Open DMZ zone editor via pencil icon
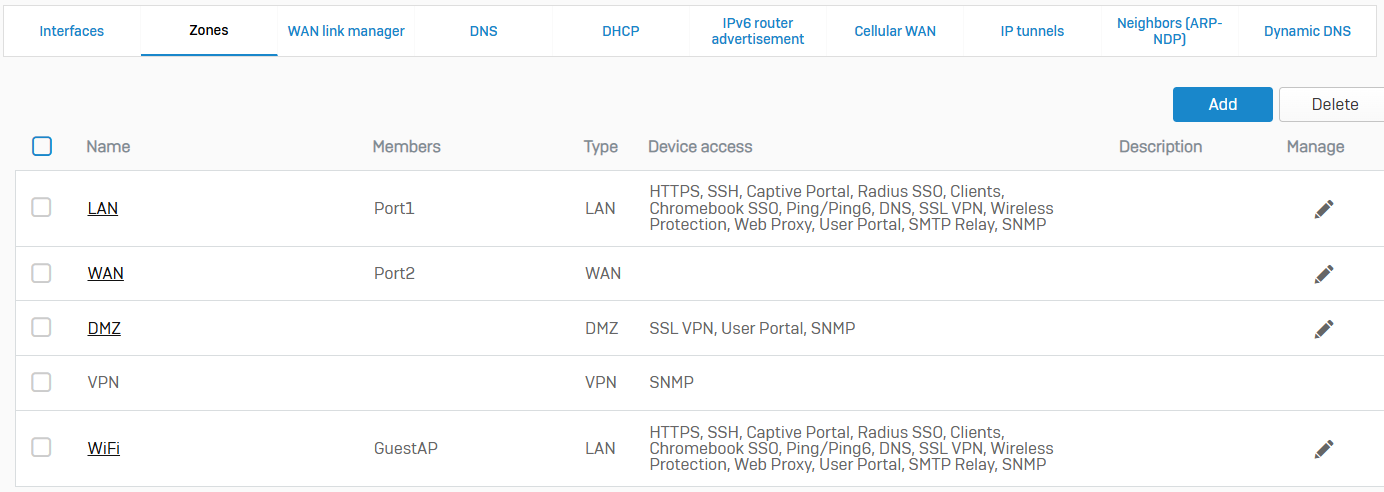 click(x=1324, y=328)
